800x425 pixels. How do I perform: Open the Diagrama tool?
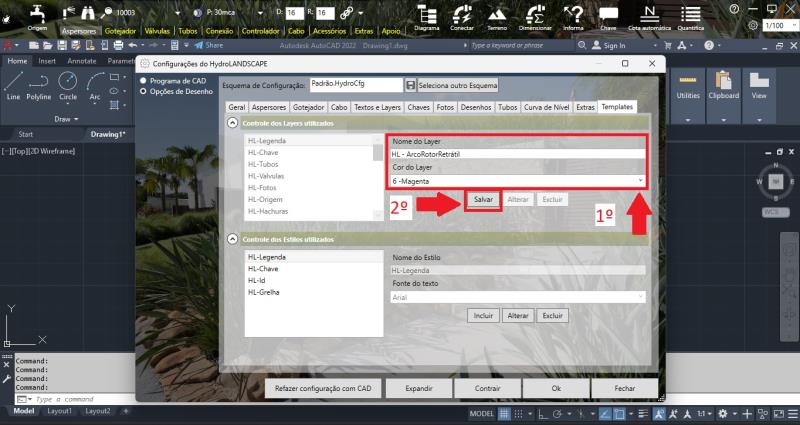[427, 17]
